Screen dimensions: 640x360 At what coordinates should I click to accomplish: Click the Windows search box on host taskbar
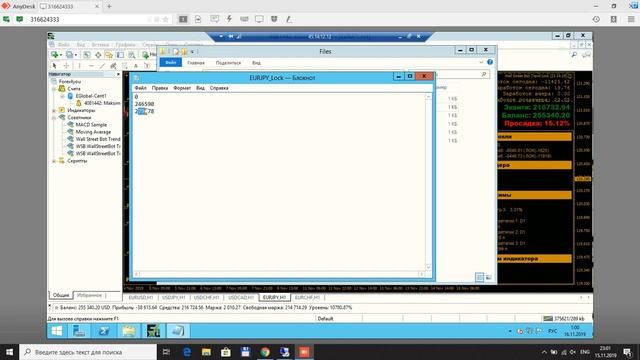click(88, 352)
